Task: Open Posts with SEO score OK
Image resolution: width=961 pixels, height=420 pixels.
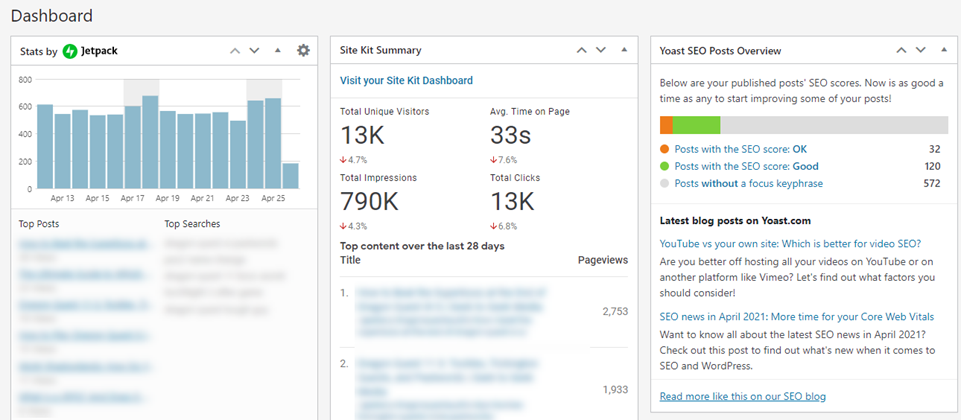Action: pyautogui.click(x=741, y=149)
